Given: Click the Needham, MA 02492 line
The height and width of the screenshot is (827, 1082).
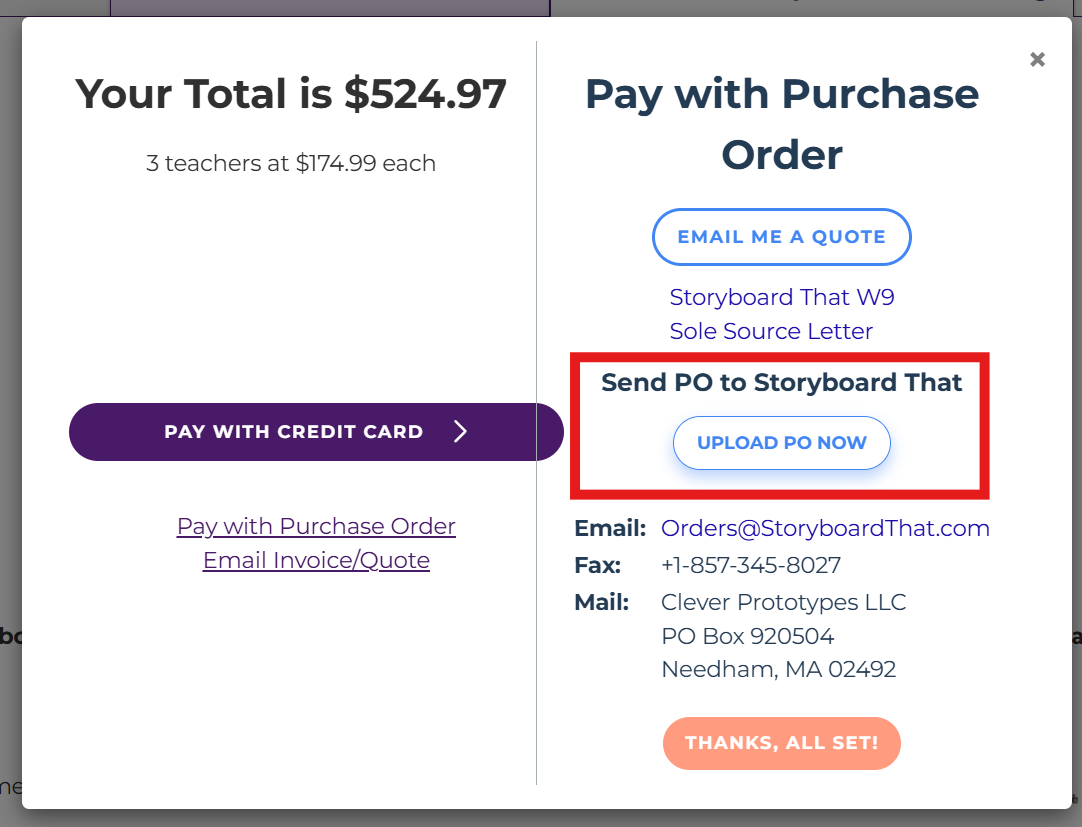Looking at the screenshot, I should (x=778, y=669).
